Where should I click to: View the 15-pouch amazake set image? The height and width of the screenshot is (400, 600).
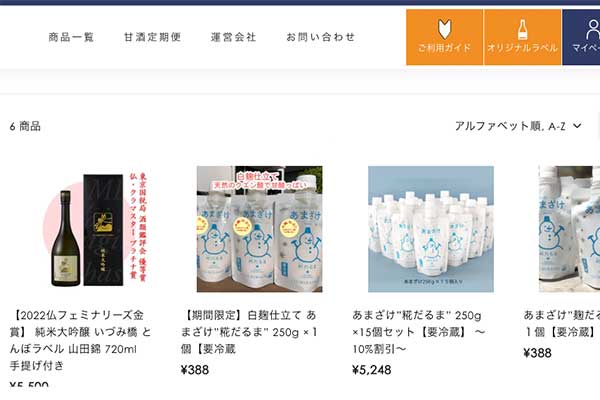pos(431,229)
